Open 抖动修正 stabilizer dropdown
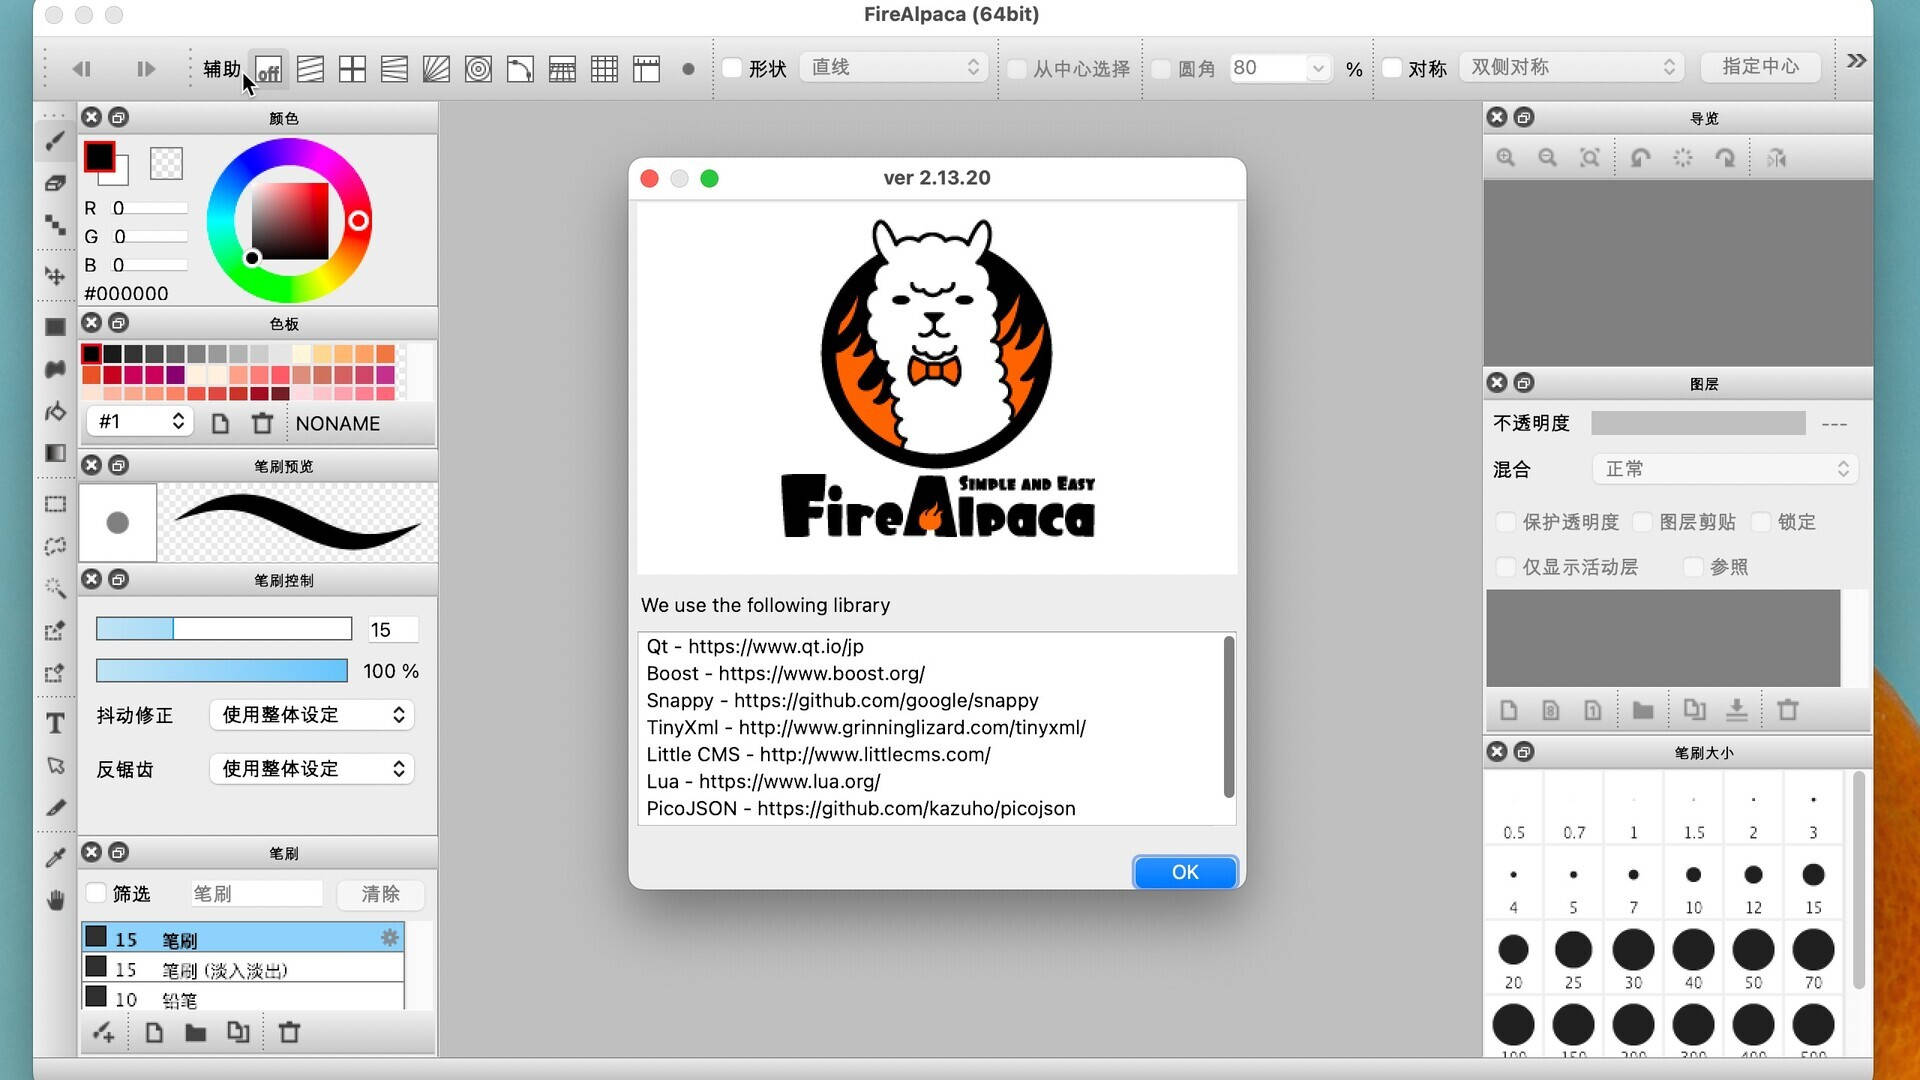1920x1080 pixels. click(312, 715)
